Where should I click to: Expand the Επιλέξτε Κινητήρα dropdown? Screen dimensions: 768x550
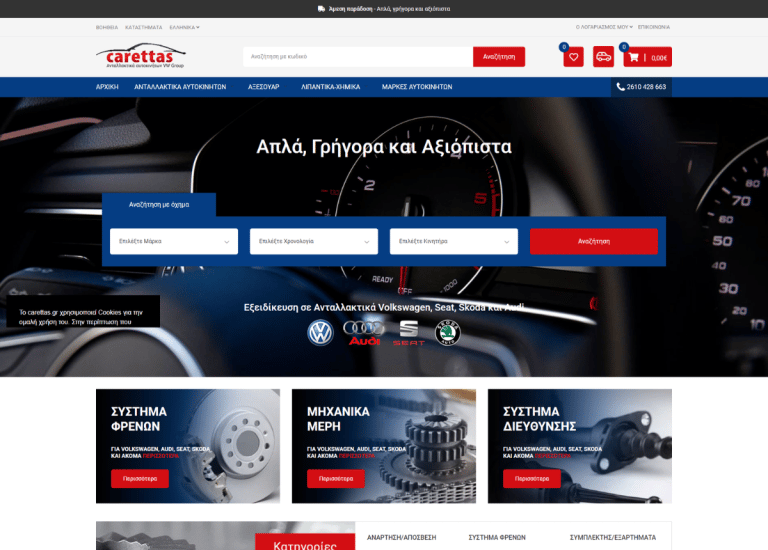pos(454,241)
